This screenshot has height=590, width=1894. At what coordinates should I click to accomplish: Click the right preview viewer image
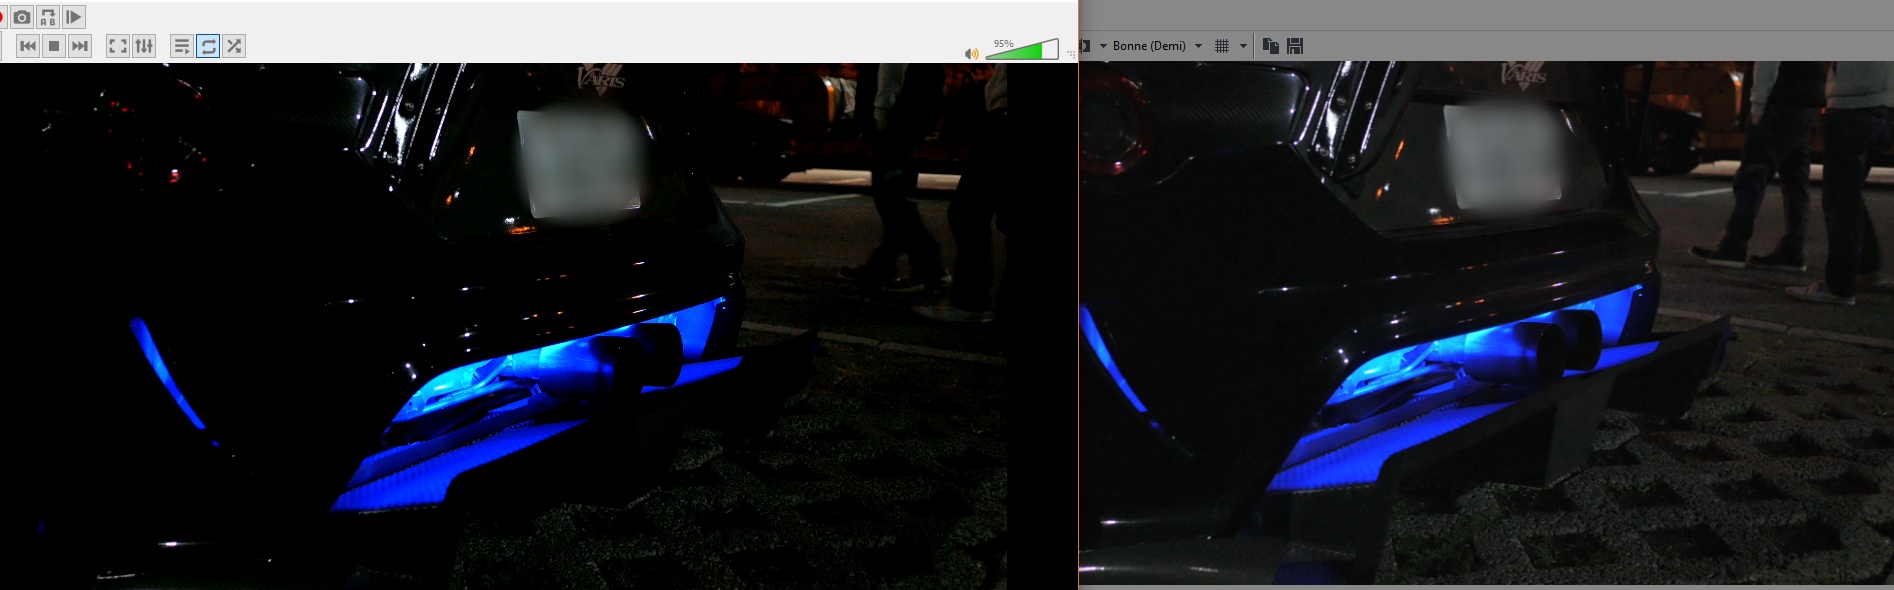[1487, 323]
